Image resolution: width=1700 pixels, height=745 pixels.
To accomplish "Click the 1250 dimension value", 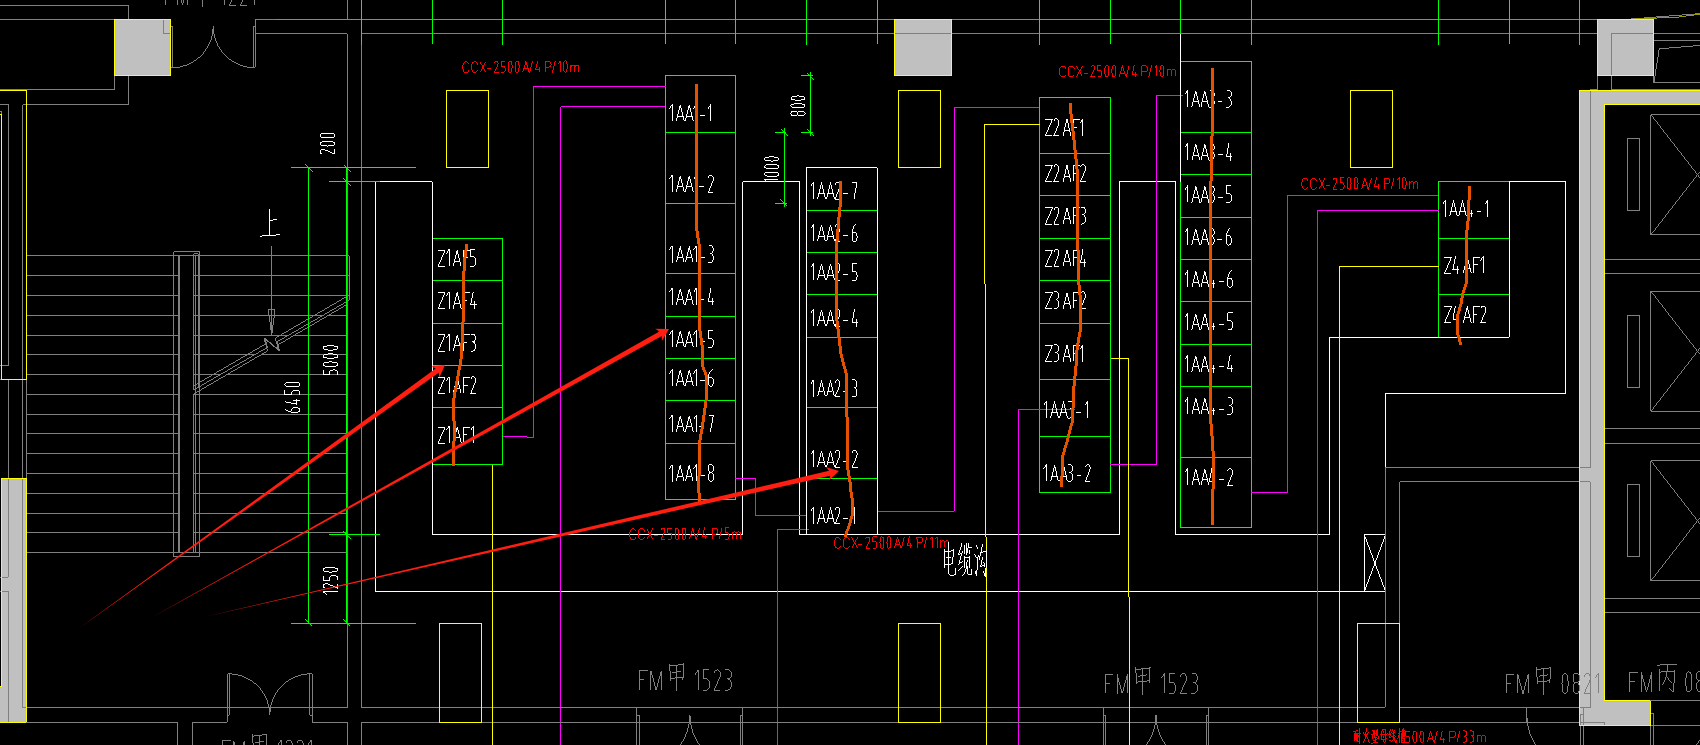I will 331,580.
